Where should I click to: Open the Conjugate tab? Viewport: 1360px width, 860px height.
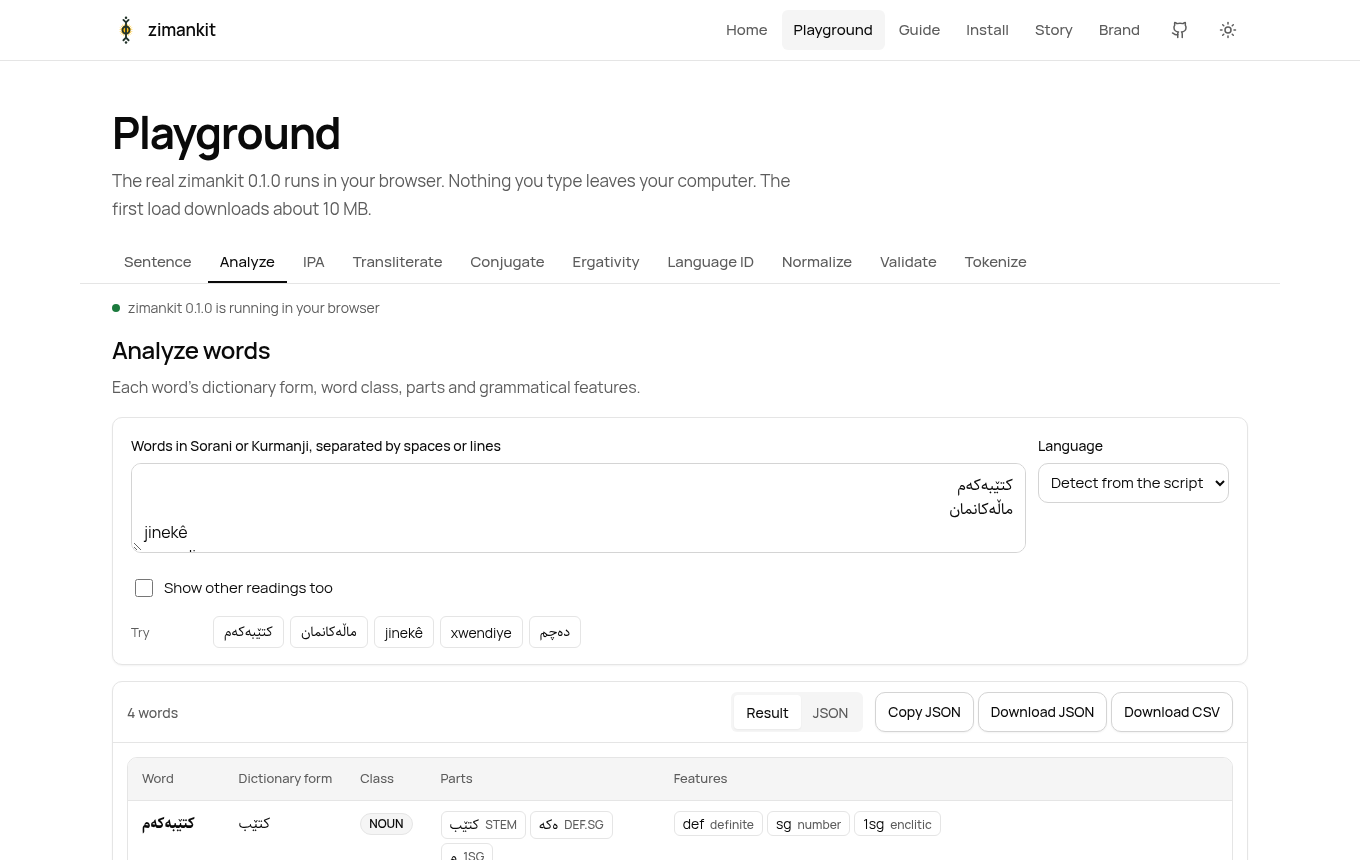(507, 262)
